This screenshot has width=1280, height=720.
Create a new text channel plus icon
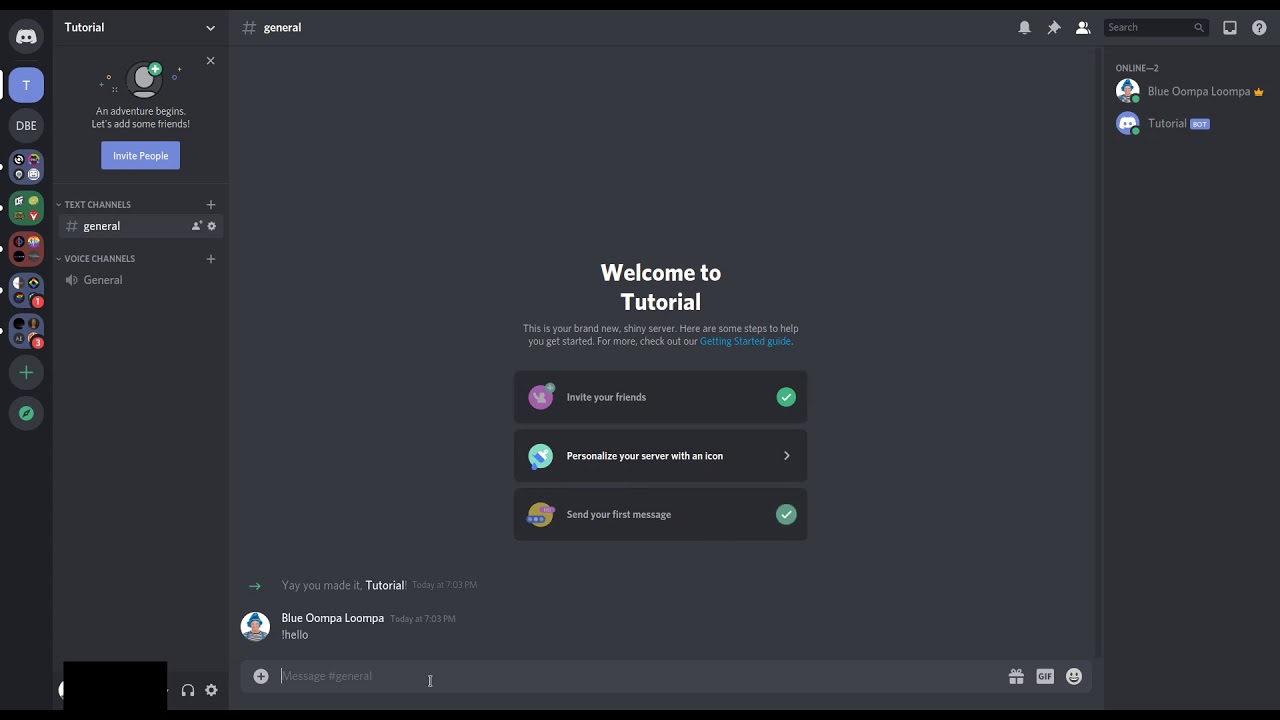tap(210, 205)
